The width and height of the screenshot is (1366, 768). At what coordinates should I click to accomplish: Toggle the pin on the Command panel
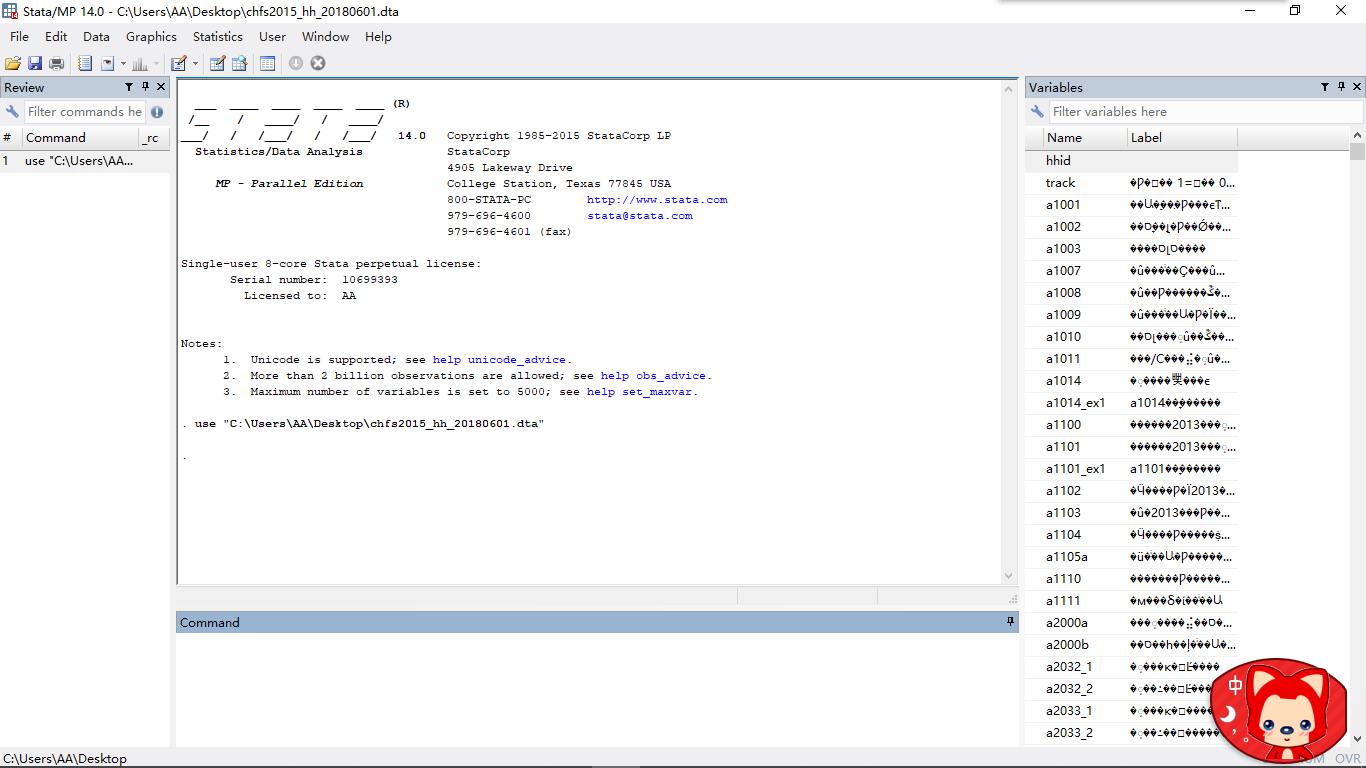[x=1010, y=622]
